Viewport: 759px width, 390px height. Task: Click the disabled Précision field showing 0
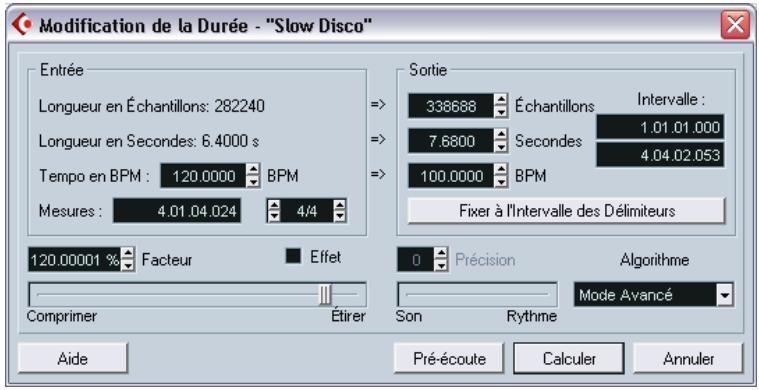415,259
